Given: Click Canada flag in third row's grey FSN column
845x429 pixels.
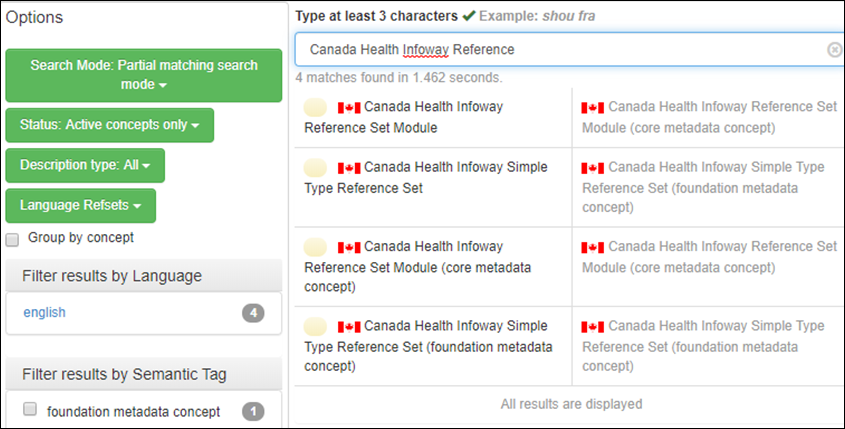Looking at the screenshot, I should click(593, 247).
